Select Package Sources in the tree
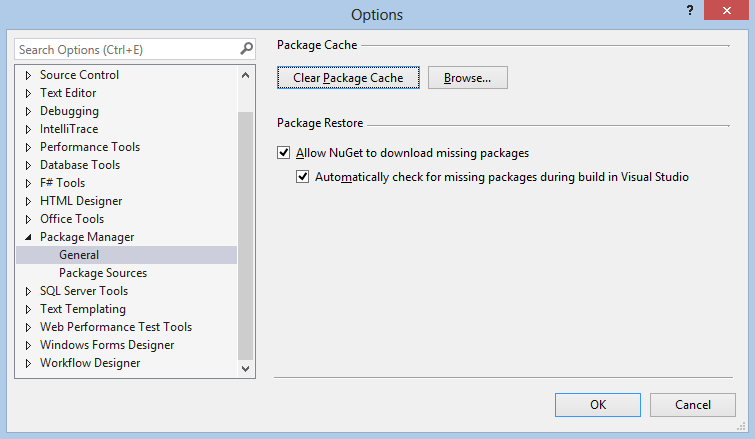 point(102,273)
